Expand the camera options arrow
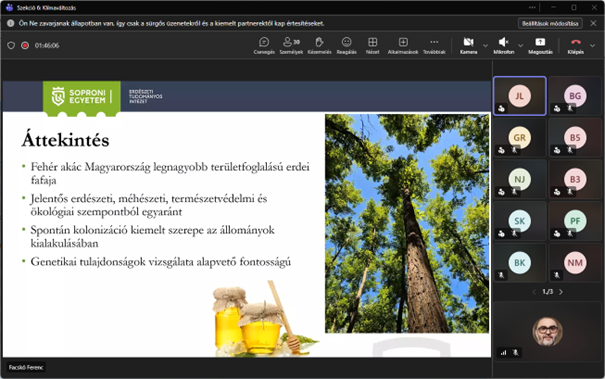The height and width of the screenshot is (379, 605). [x=485, y=46]
